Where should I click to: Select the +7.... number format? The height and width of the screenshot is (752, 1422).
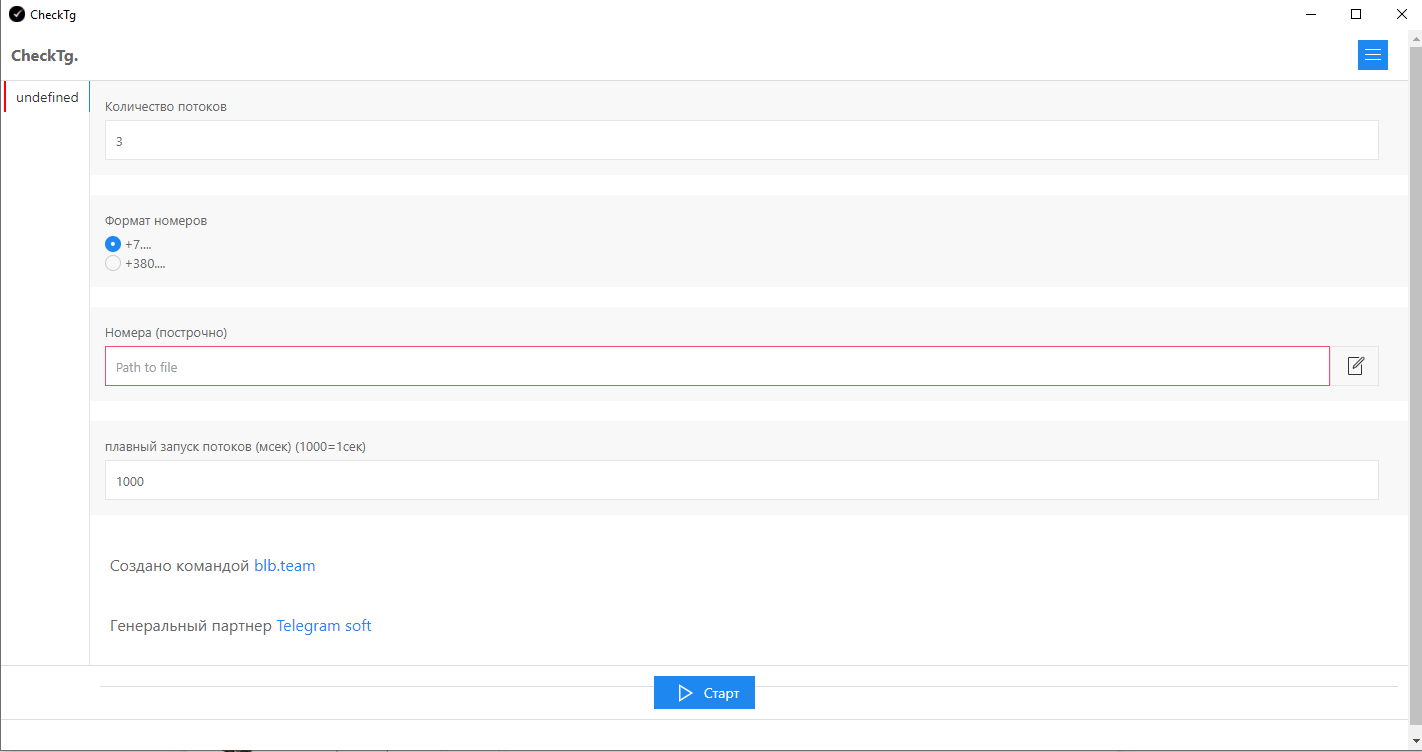coord(113,244)
